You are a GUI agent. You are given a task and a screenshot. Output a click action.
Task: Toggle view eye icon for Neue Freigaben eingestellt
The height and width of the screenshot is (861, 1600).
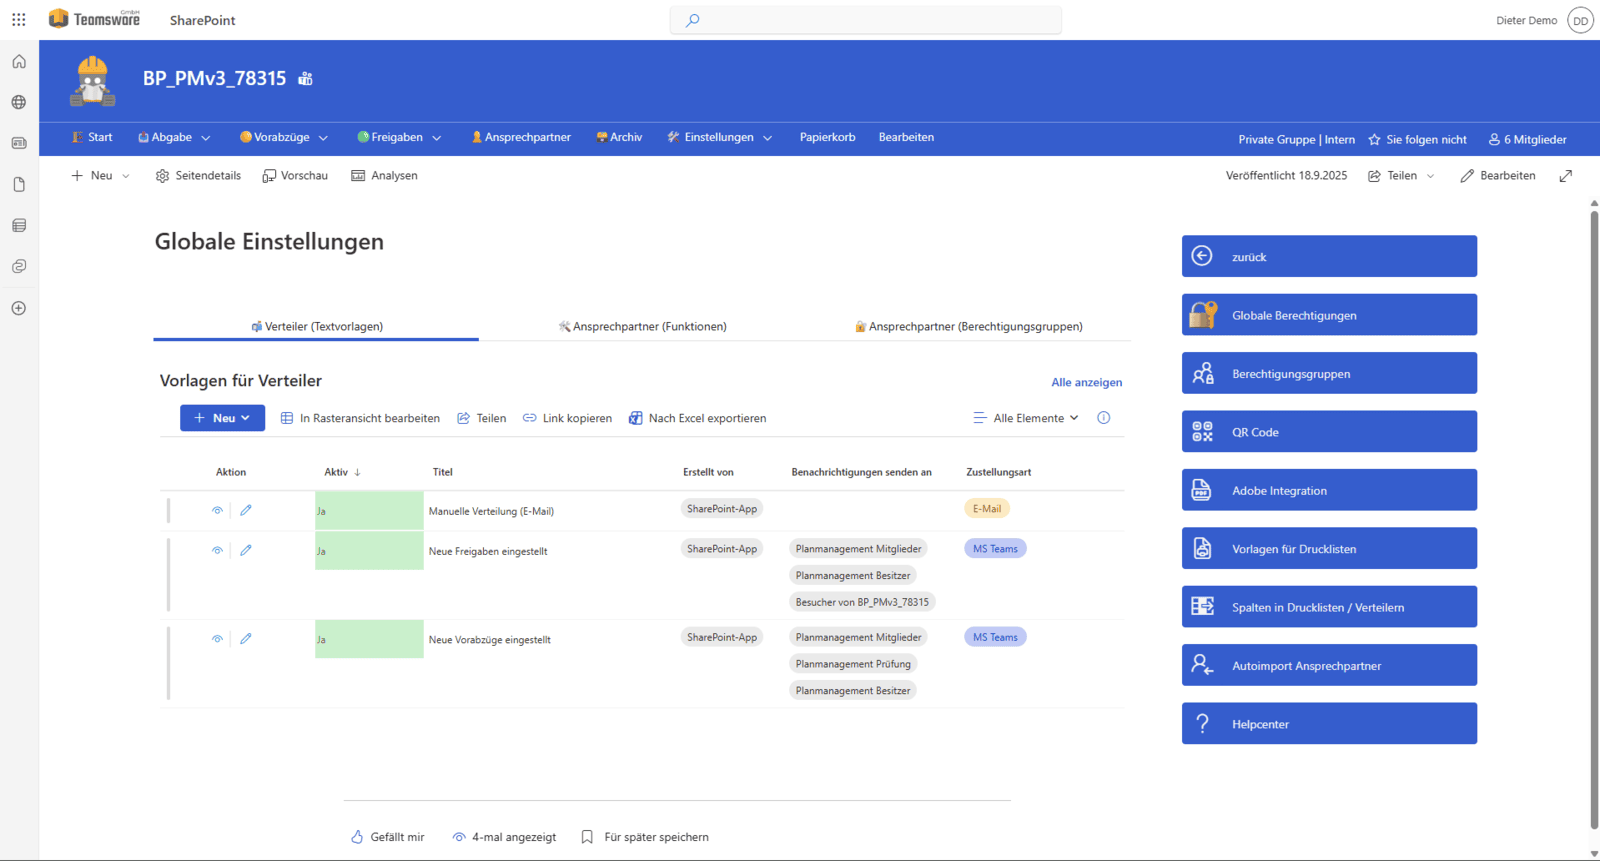click(x=217, y=550)
